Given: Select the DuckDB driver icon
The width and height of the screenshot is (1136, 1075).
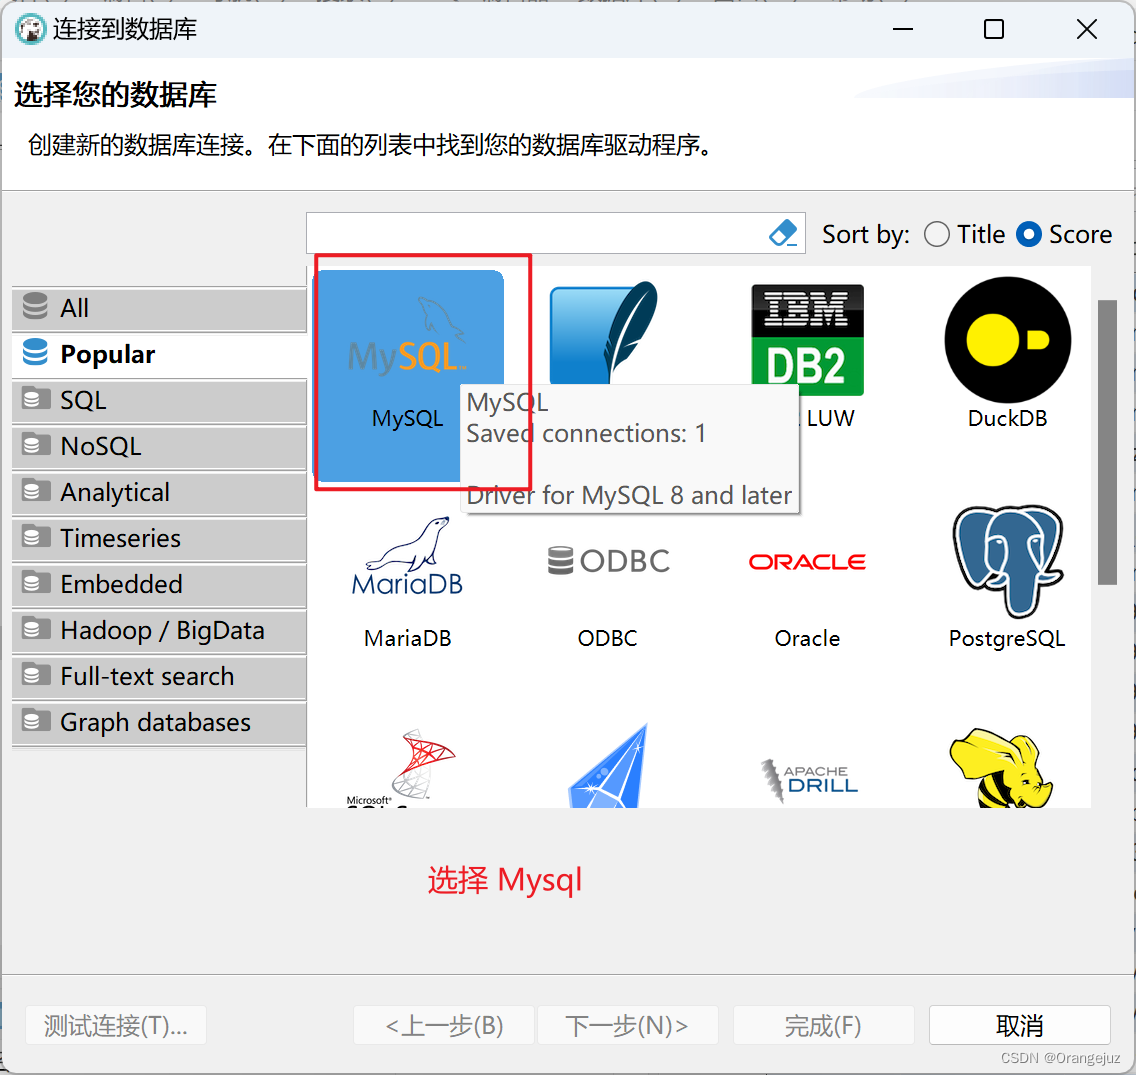Looking at the screenshot, I should pyautogui.click(x=1007, y=340).
